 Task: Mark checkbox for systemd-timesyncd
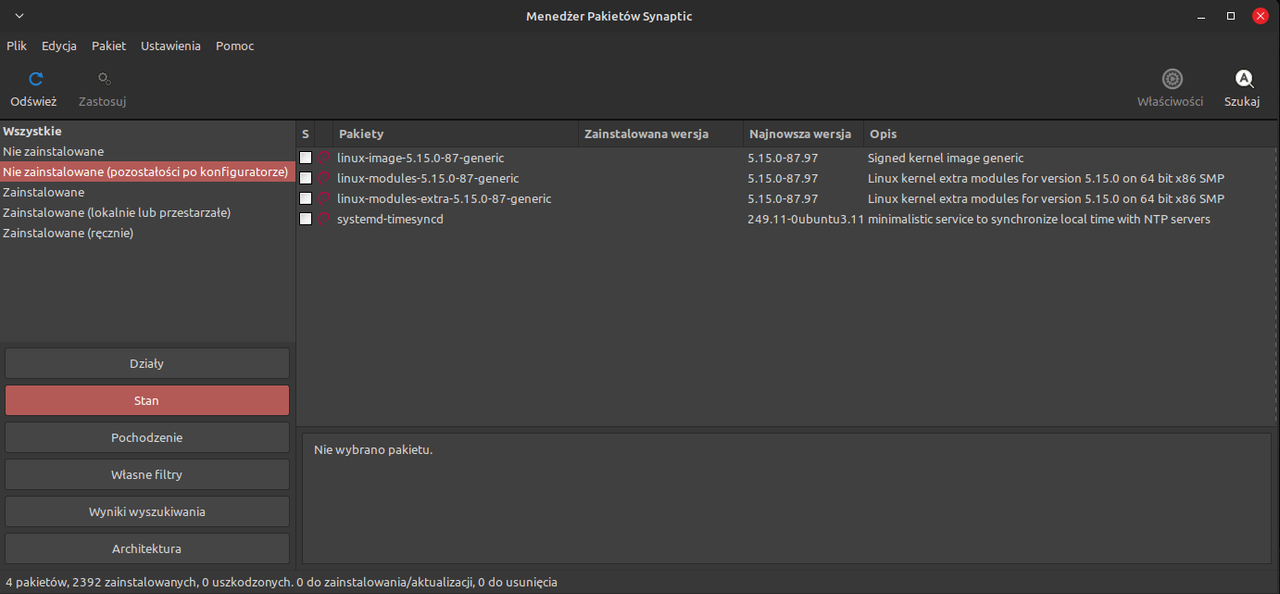pyautogui.click(x=306, y=219)
